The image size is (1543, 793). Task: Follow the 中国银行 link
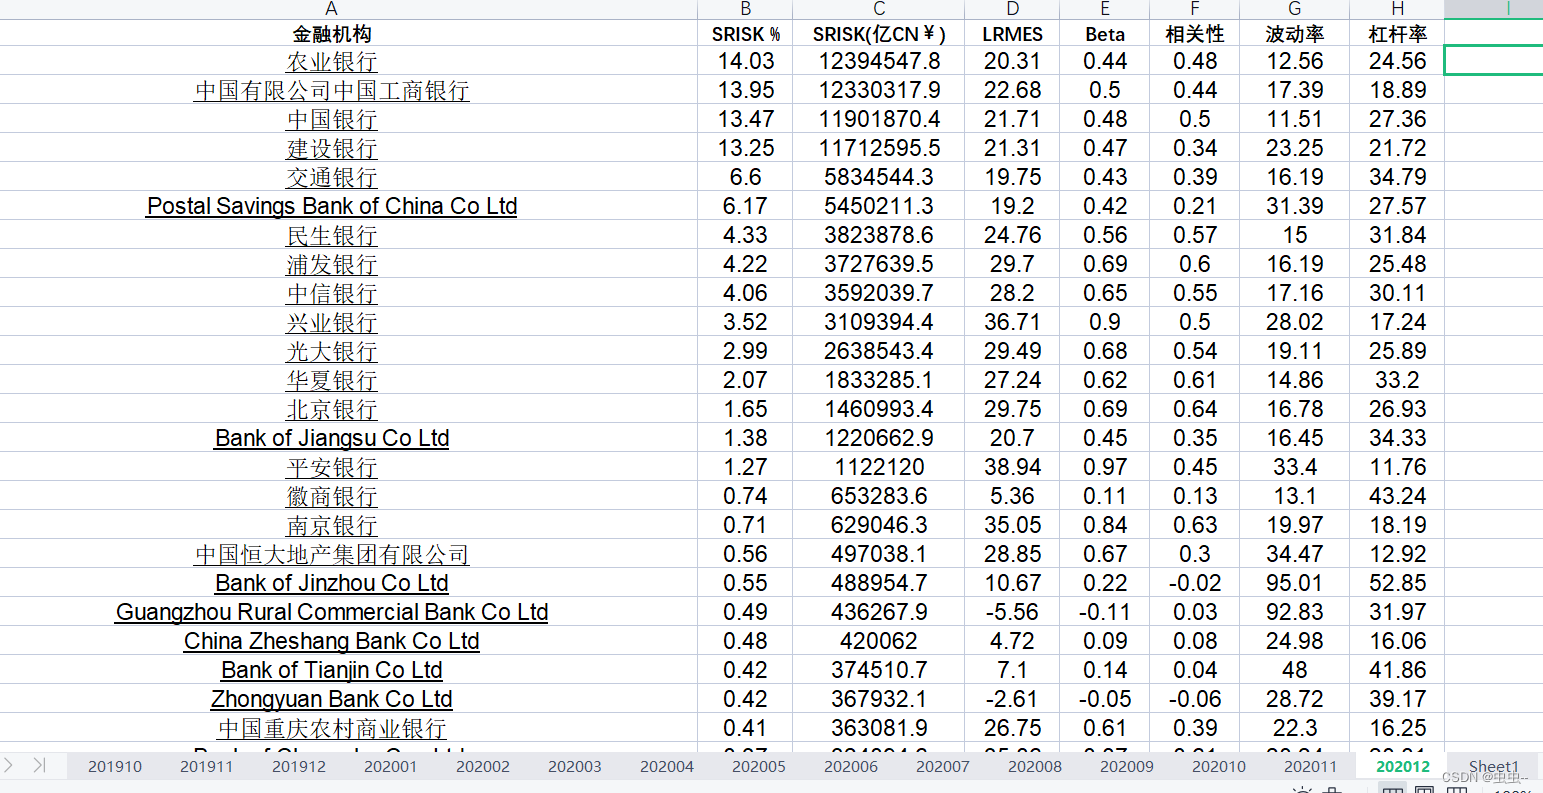(332, 120)
